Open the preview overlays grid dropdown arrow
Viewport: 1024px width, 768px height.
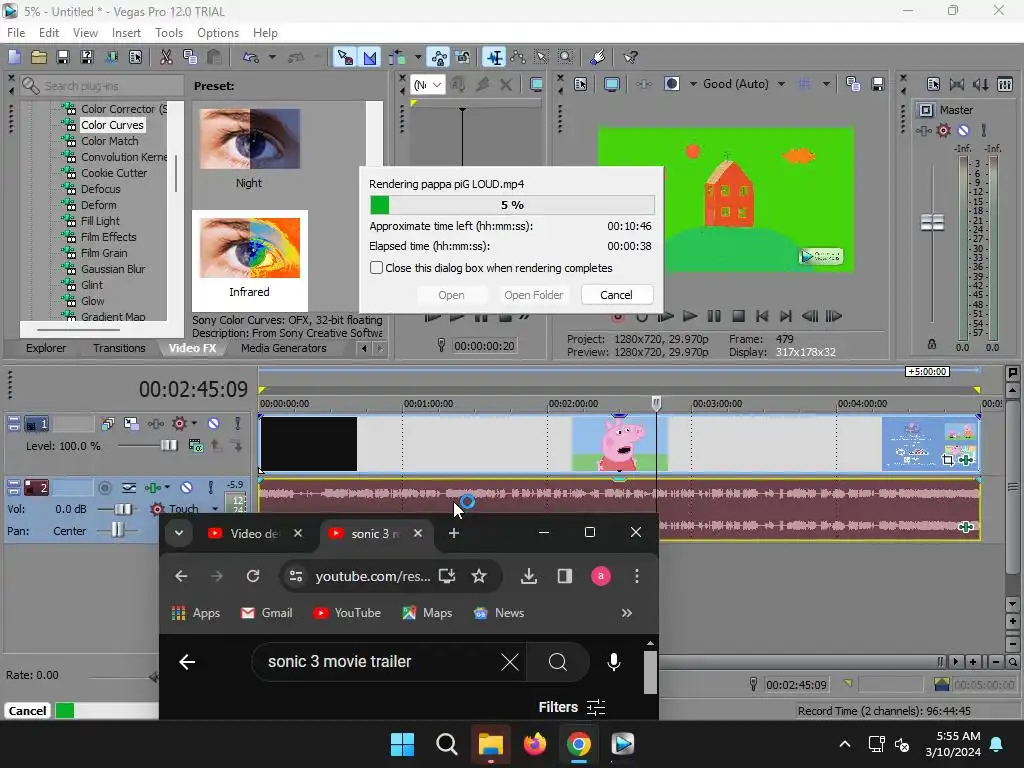point(826,84)
